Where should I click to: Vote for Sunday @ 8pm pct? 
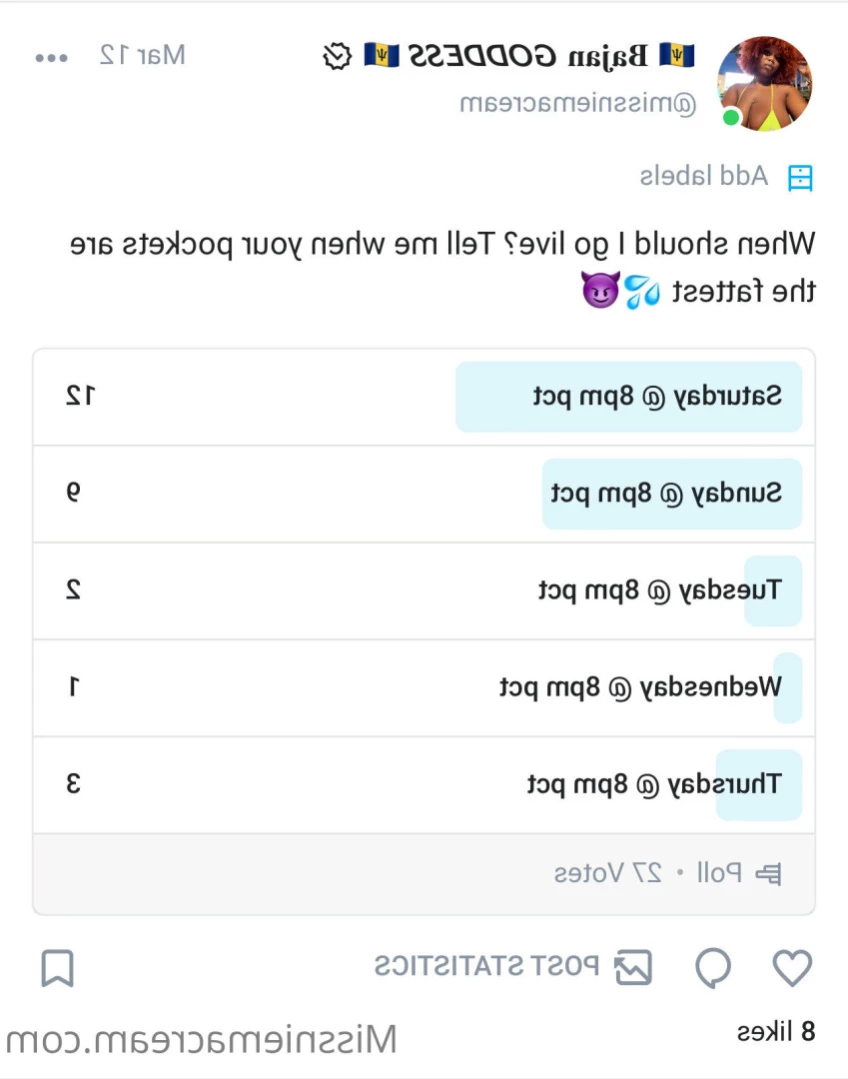(424, 493)
